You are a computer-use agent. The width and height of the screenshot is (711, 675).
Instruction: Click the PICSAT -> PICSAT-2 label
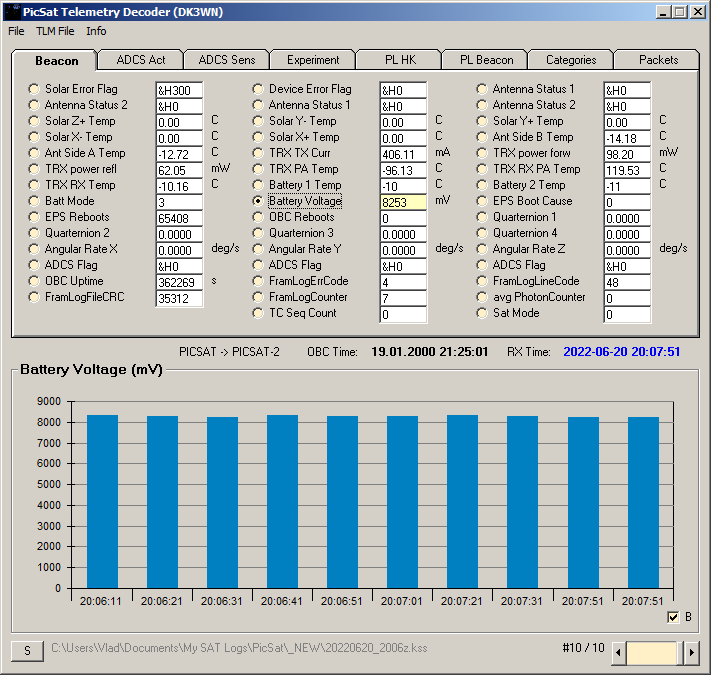(229, 352)
